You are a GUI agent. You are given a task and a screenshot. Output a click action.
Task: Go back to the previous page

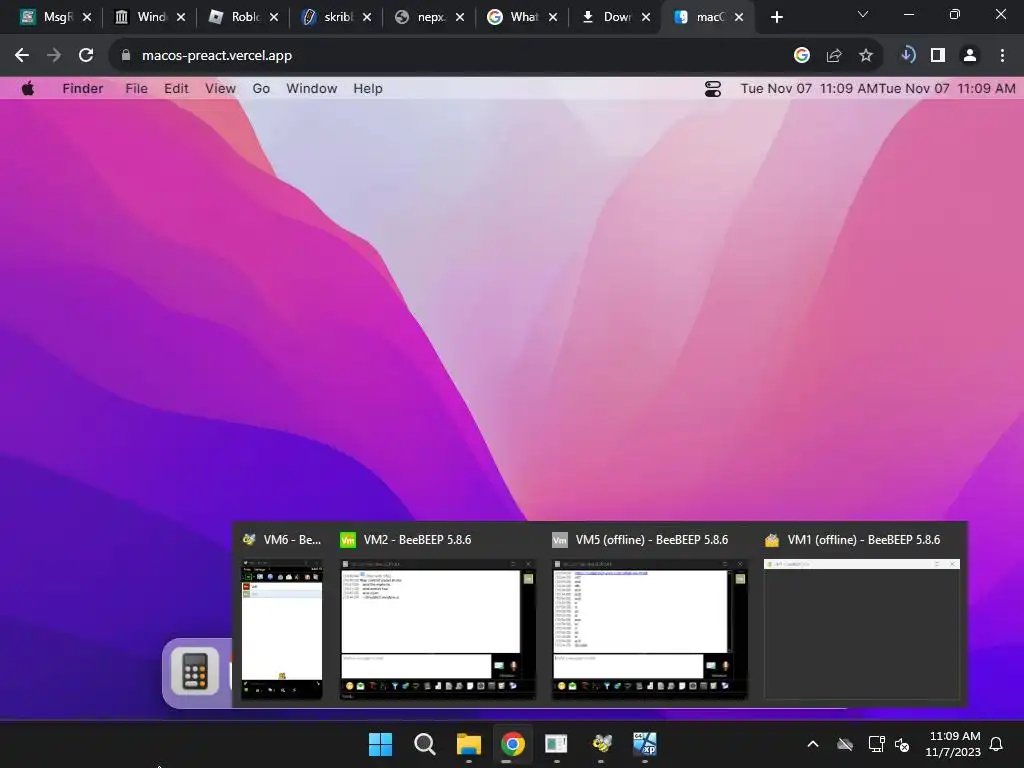pos(22,56)
